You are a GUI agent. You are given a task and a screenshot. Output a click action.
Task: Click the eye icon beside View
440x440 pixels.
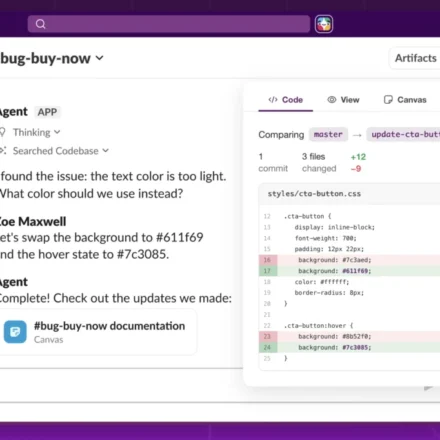[332, 100]
